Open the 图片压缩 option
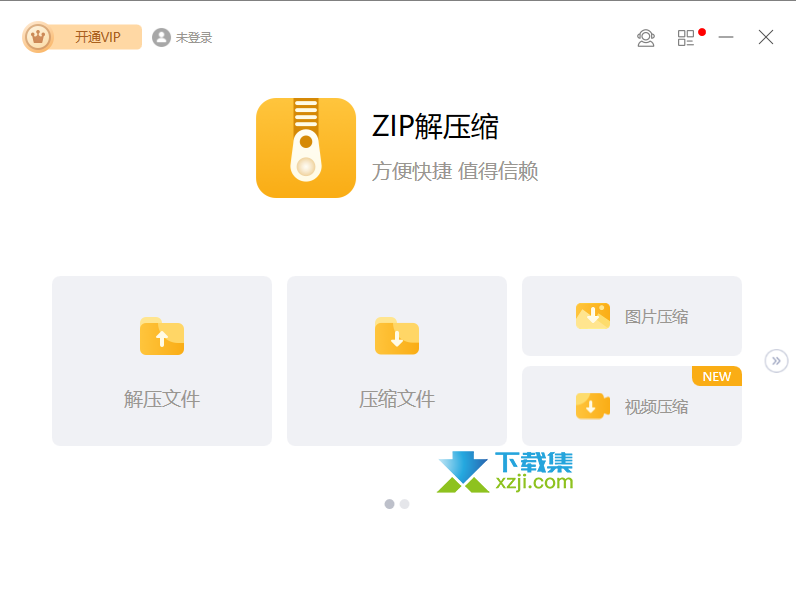This screenshot has height=598, width=796. click(632, 316)
